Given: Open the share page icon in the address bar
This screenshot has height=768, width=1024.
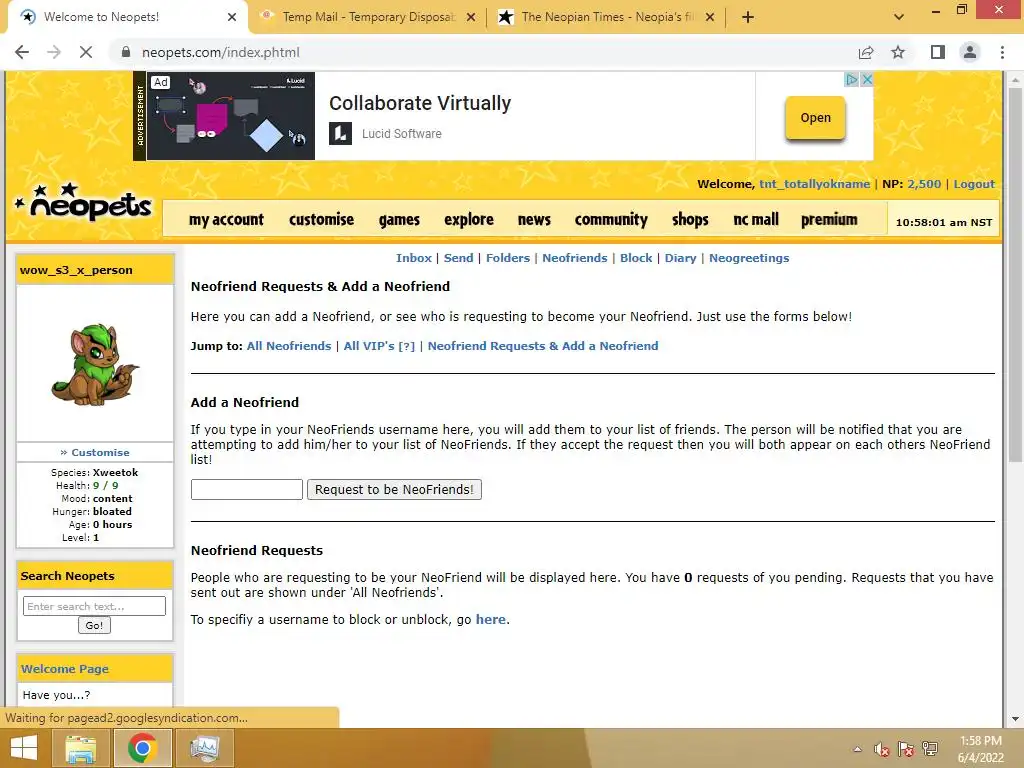Looking at the screenshot, I should [x=866, y=52].
